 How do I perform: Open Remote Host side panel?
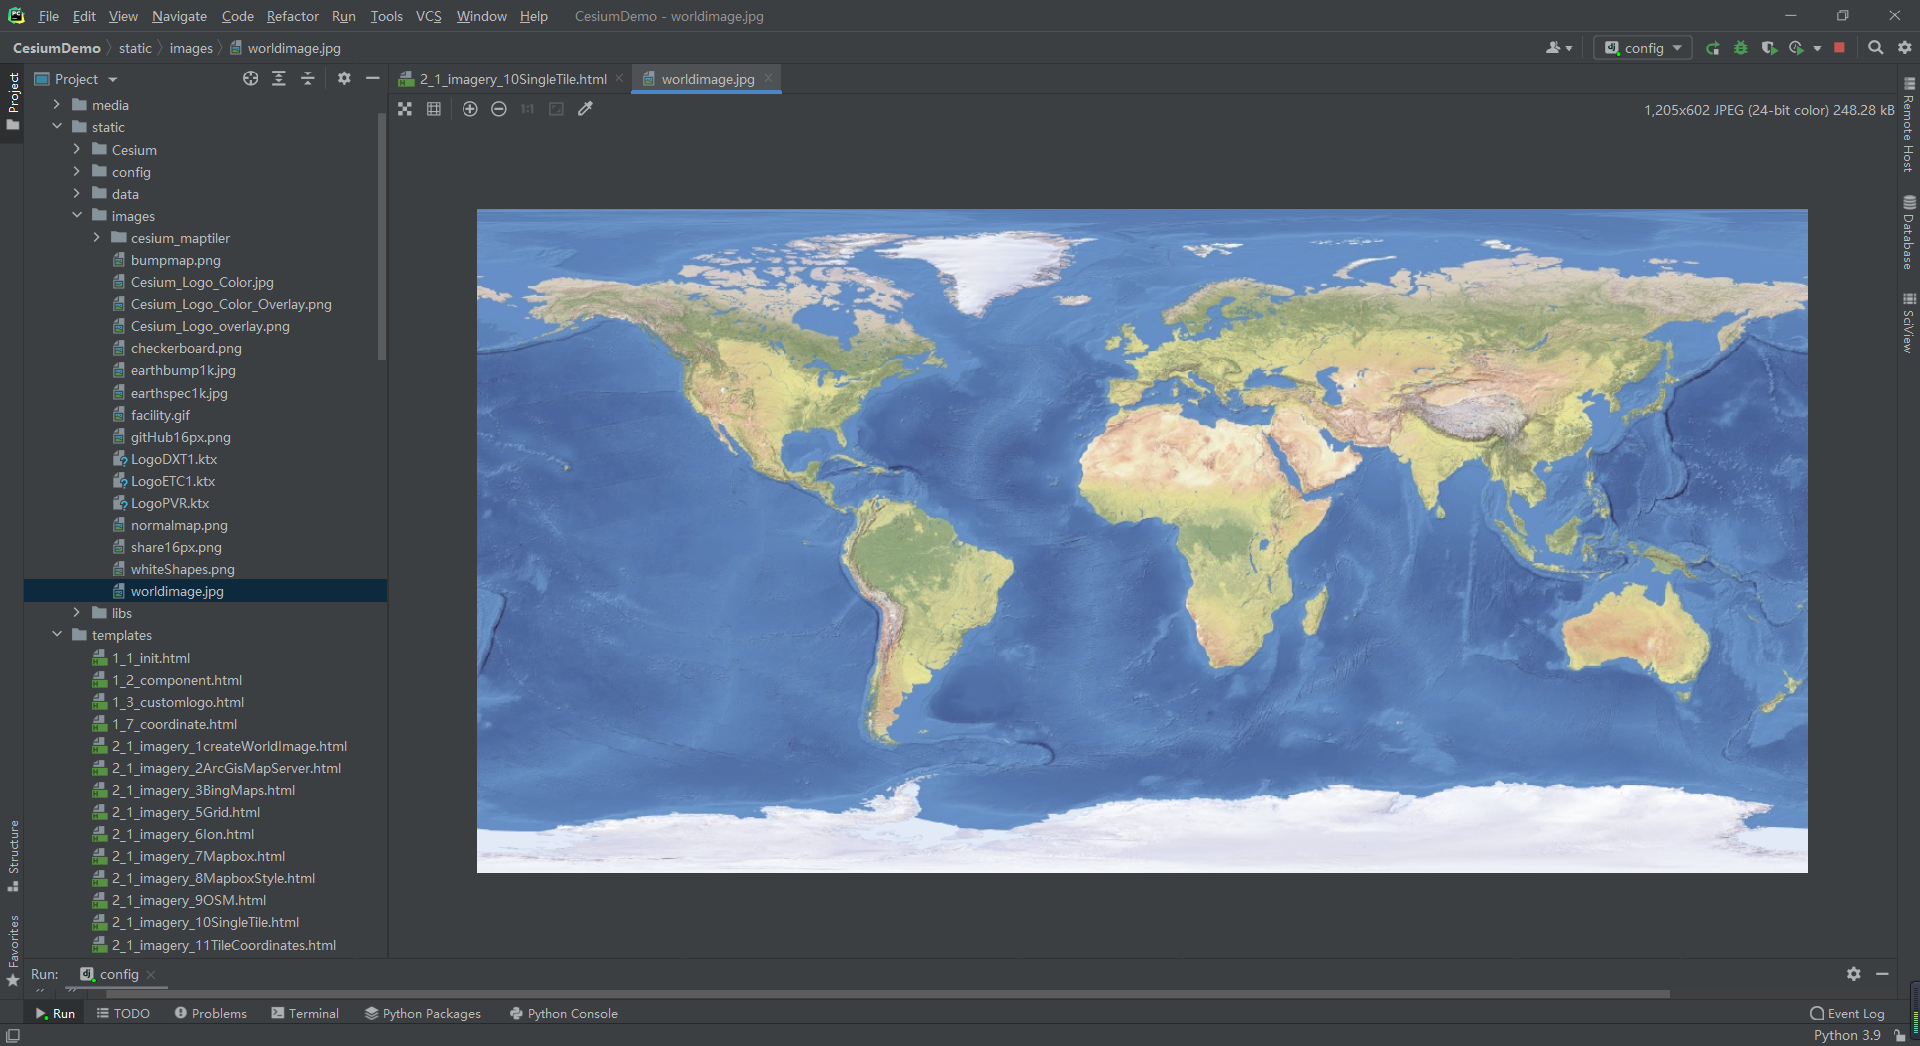(1909, 125)
